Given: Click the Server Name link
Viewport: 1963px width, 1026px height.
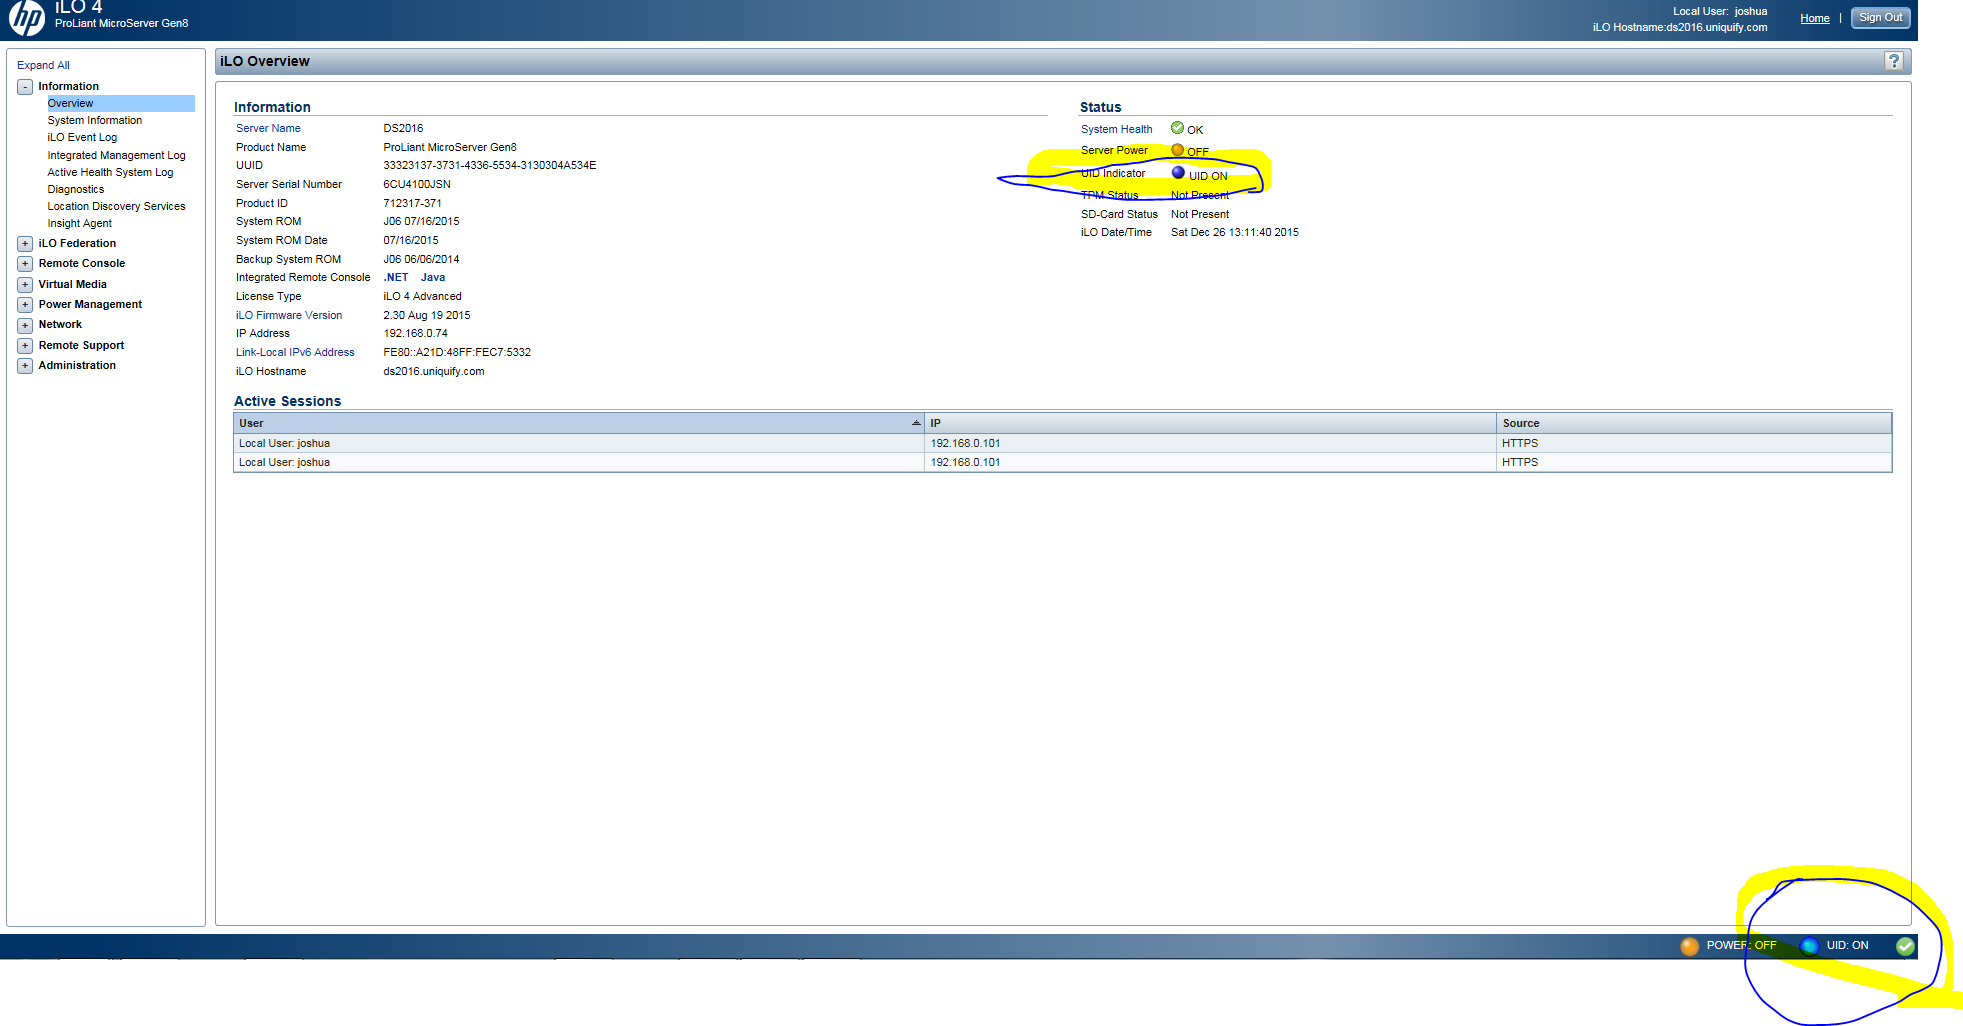Looking at the screenshot, I should coord(268,128).
